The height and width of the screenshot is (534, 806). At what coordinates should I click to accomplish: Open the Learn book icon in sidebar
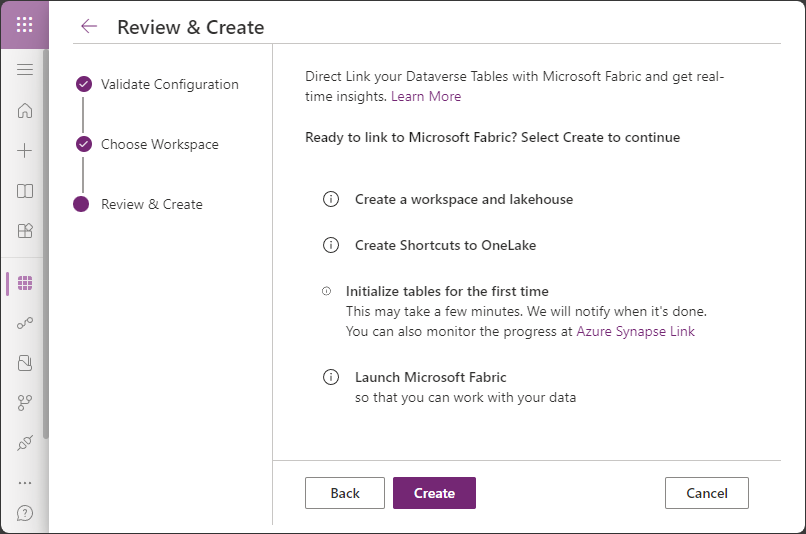(25, 191)
